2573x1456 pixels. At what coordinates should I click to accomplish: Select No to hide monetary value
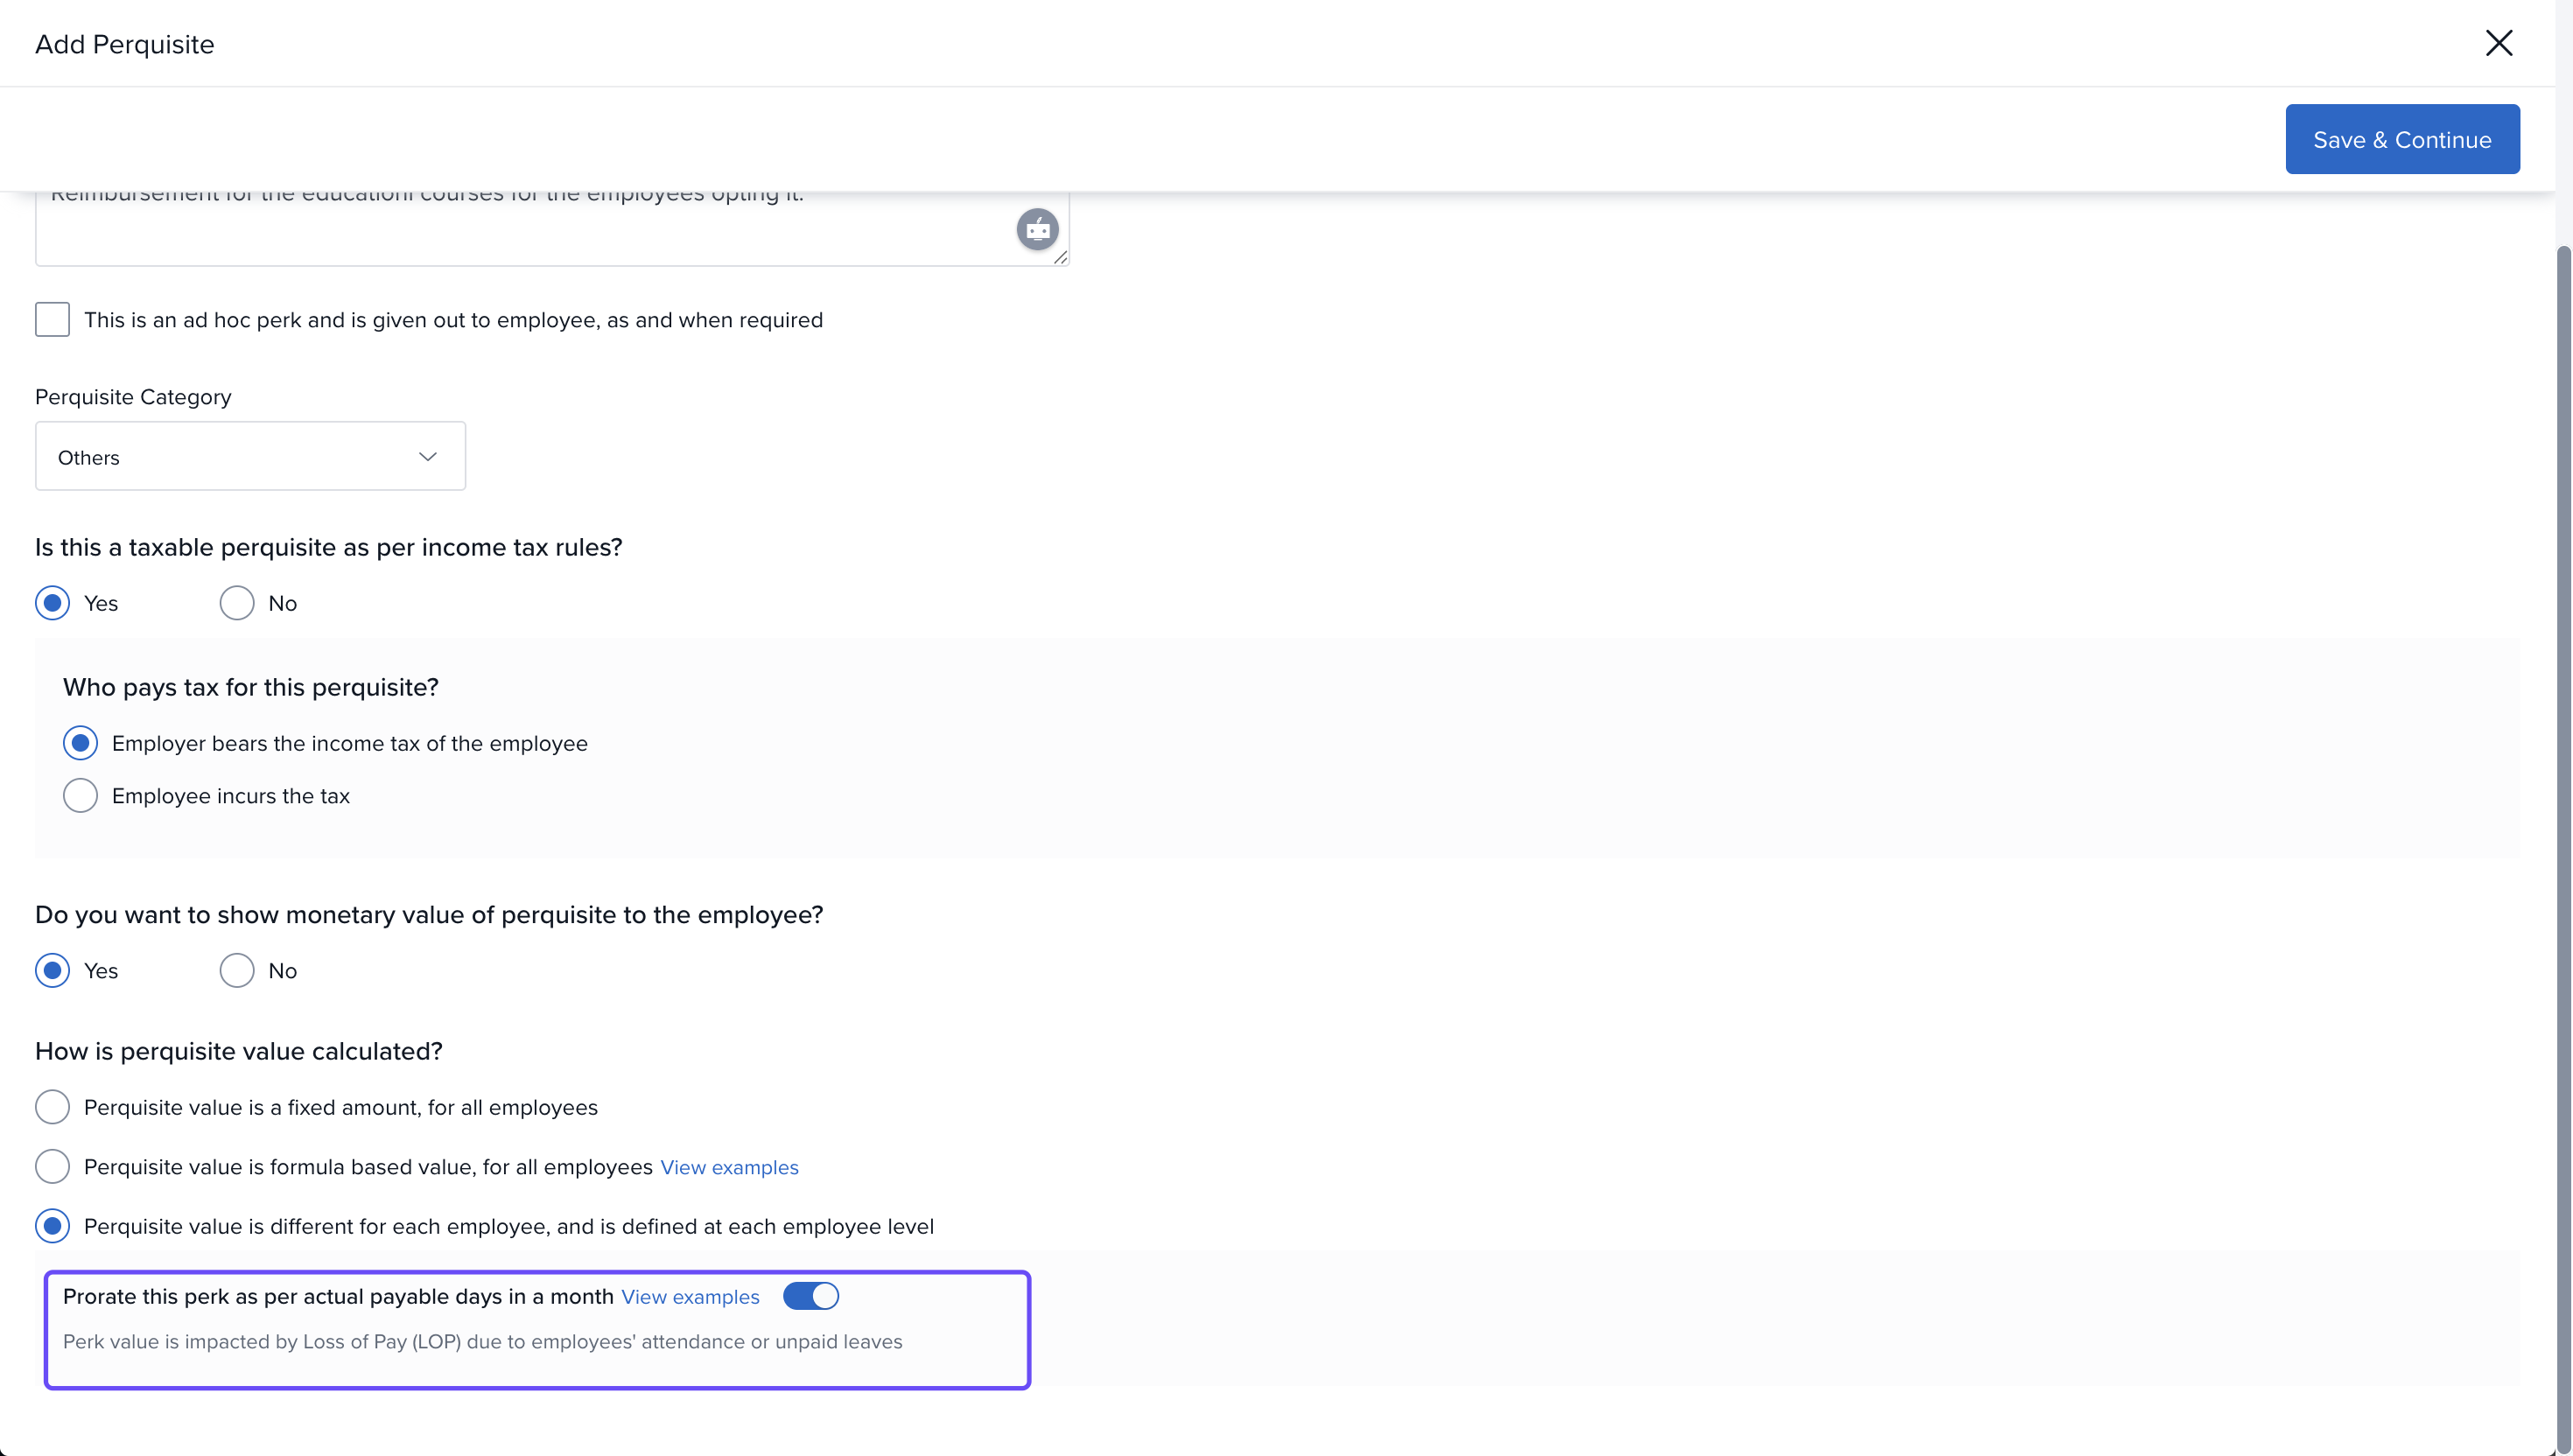click(237, 971)
